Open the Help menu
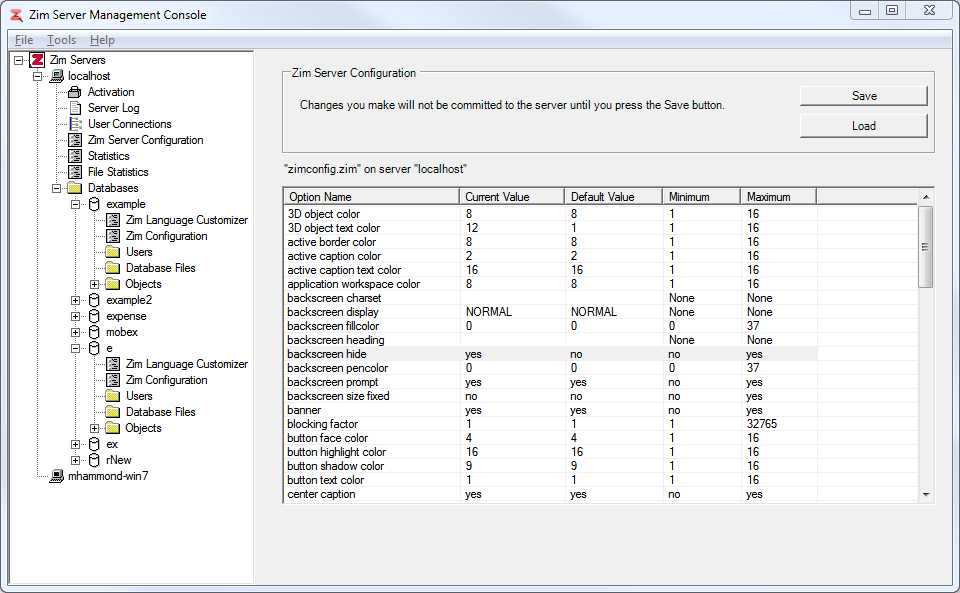The height and width of the screenshot is (593, 960). tap(102, 40)
